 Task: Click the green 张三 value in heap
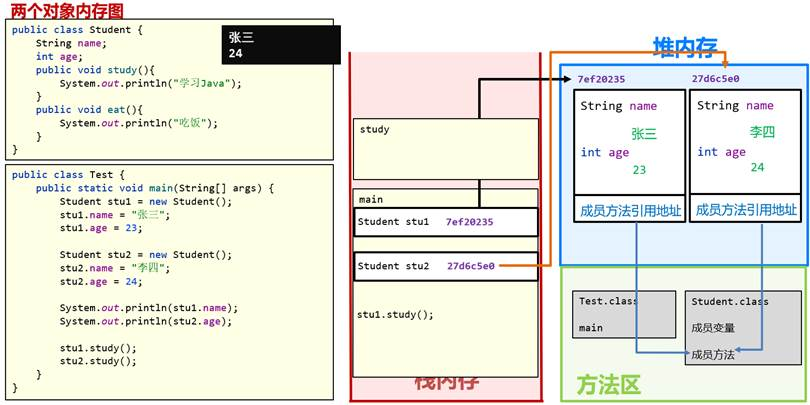click(x=644, y=134)
